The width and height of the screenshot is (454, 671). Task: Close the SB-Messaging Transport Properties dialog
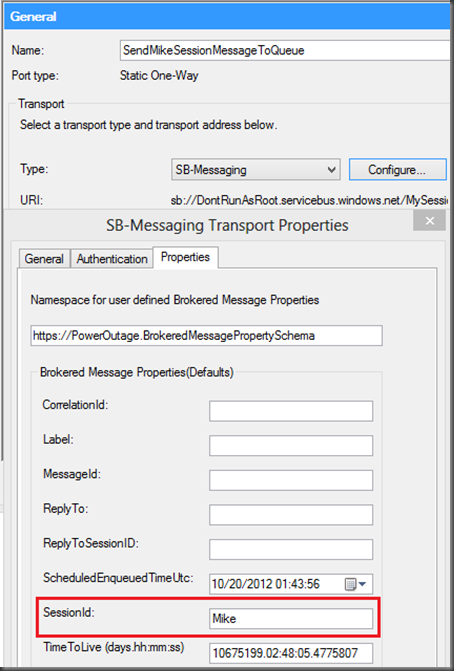pyautogui.click(x=430, y=221)
